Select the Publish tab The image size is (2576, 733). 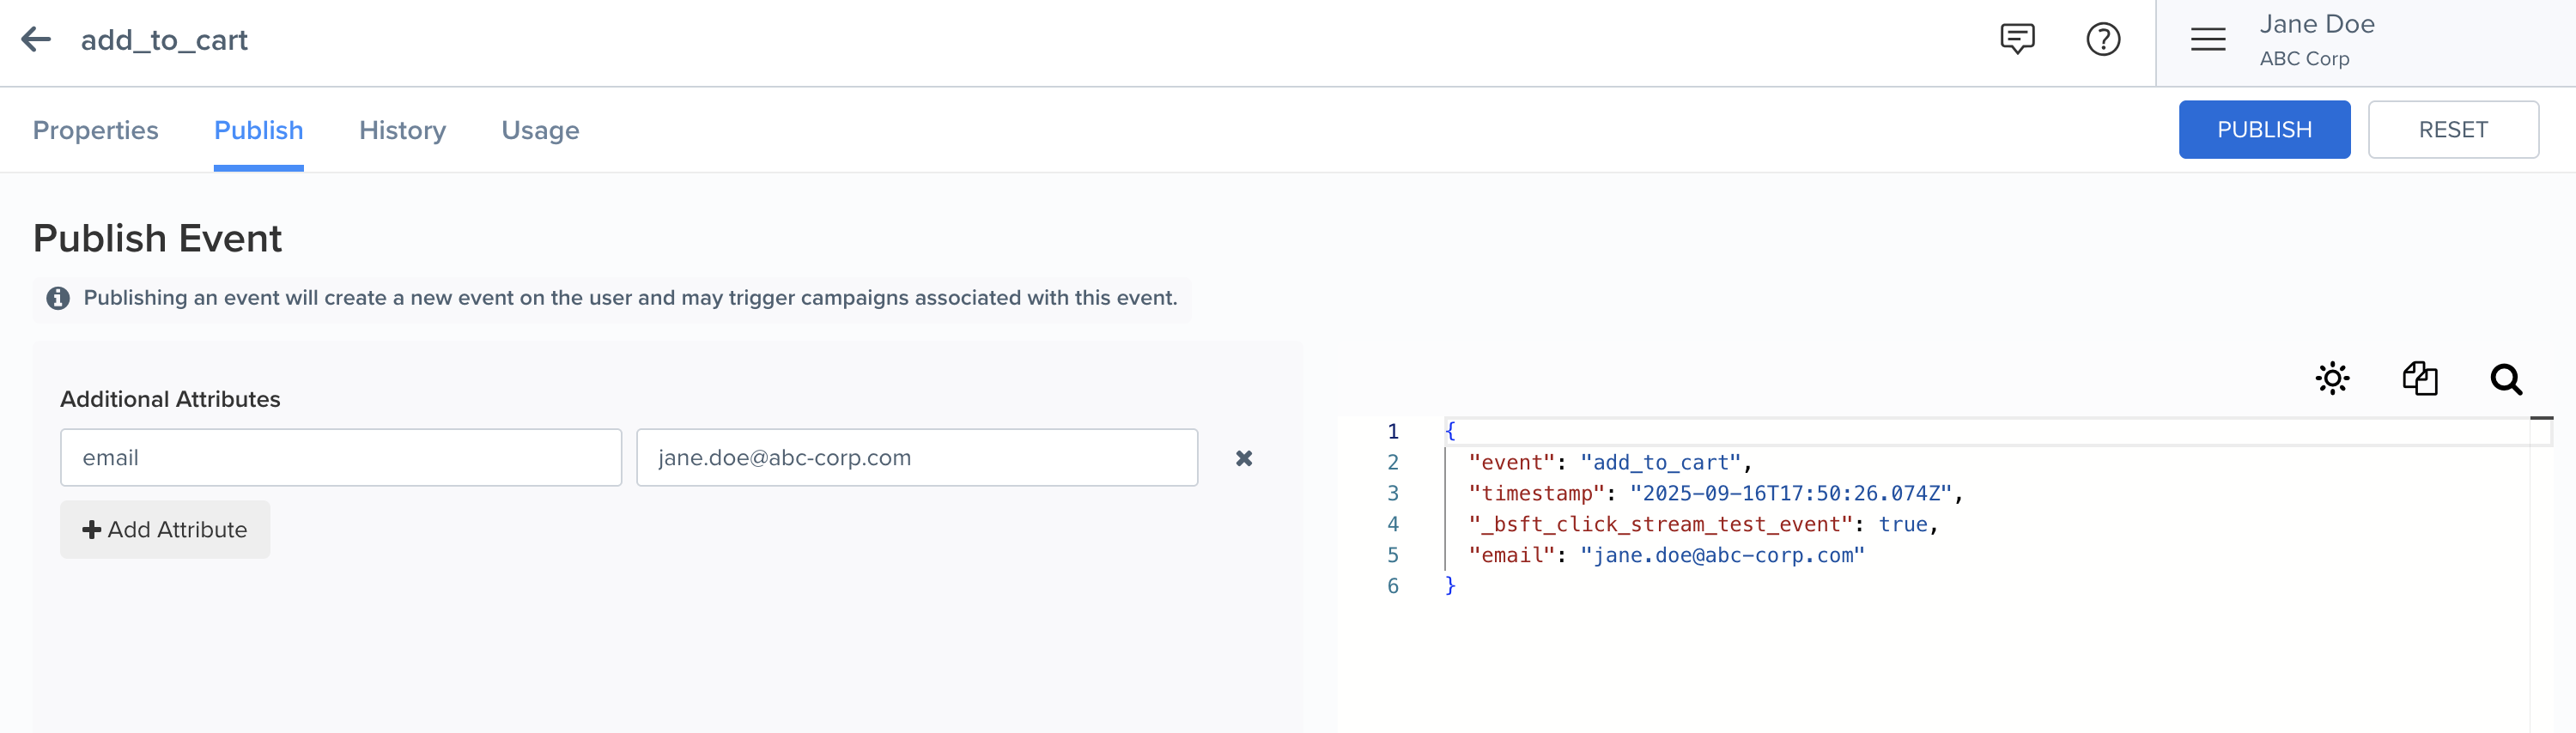259,130
